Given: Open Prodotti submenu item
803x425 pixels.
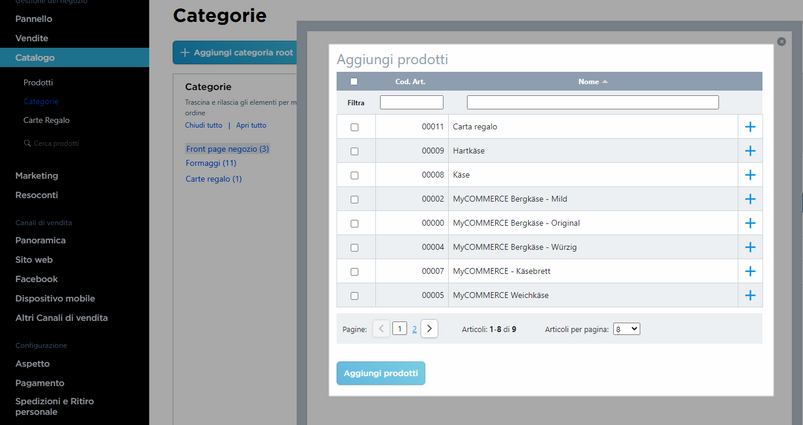Looking at the screenshot, I should pos(38,82).
